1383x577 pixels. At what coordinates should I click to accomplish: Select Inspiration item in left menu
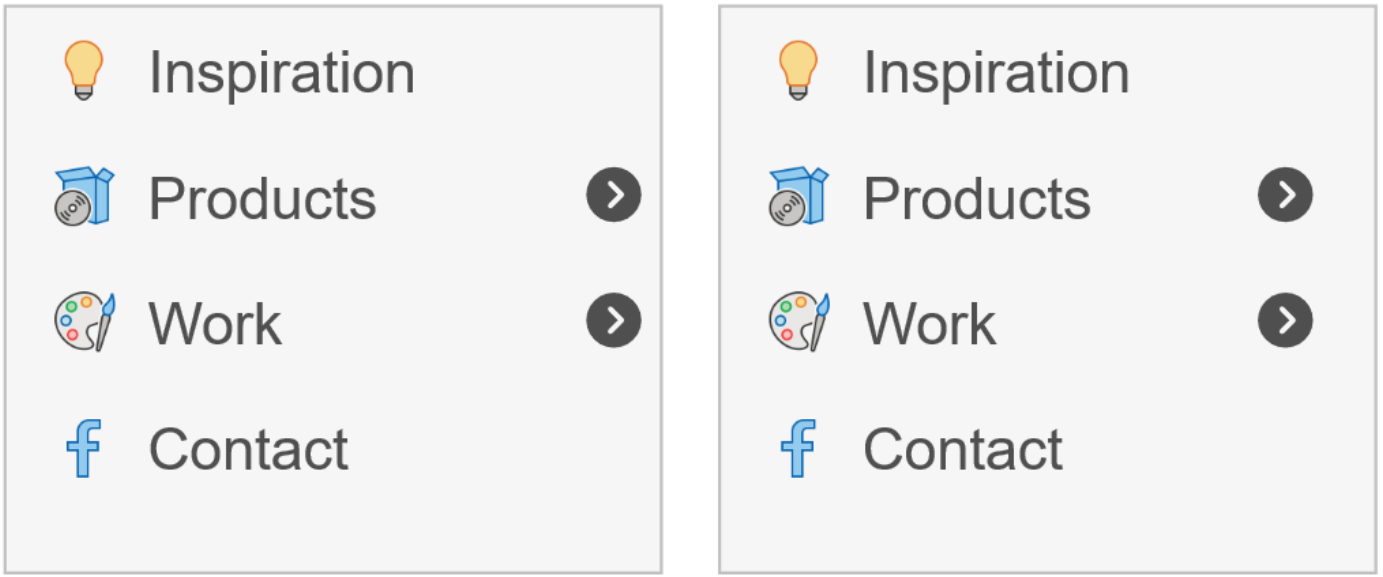[x=281, y=72]
